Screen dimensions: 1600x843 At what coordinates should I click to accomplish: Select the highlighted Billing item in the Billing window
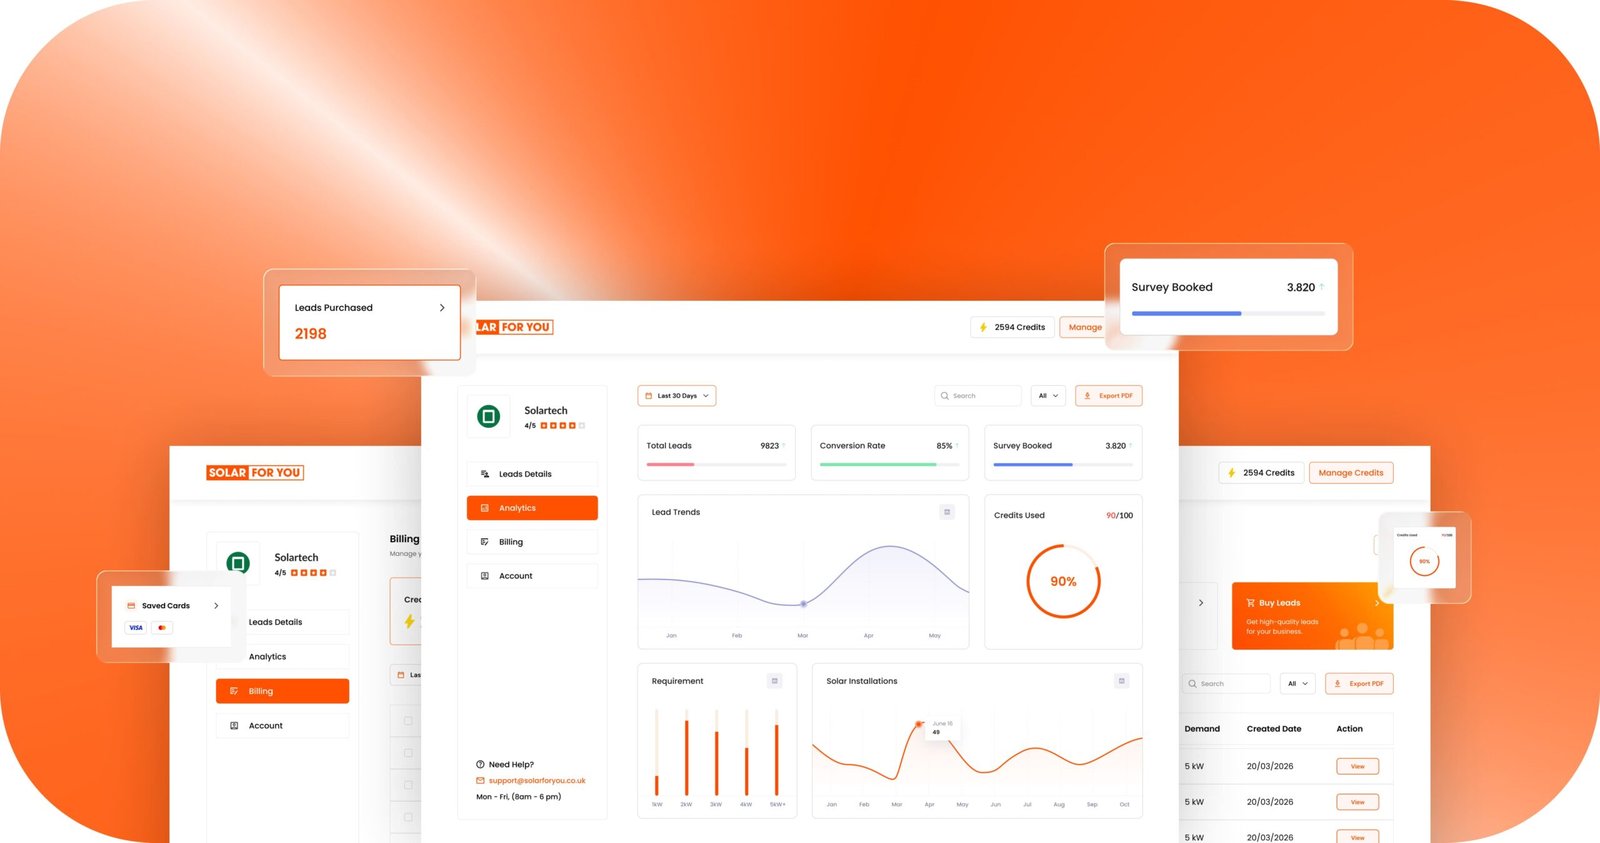click(282, 691)
